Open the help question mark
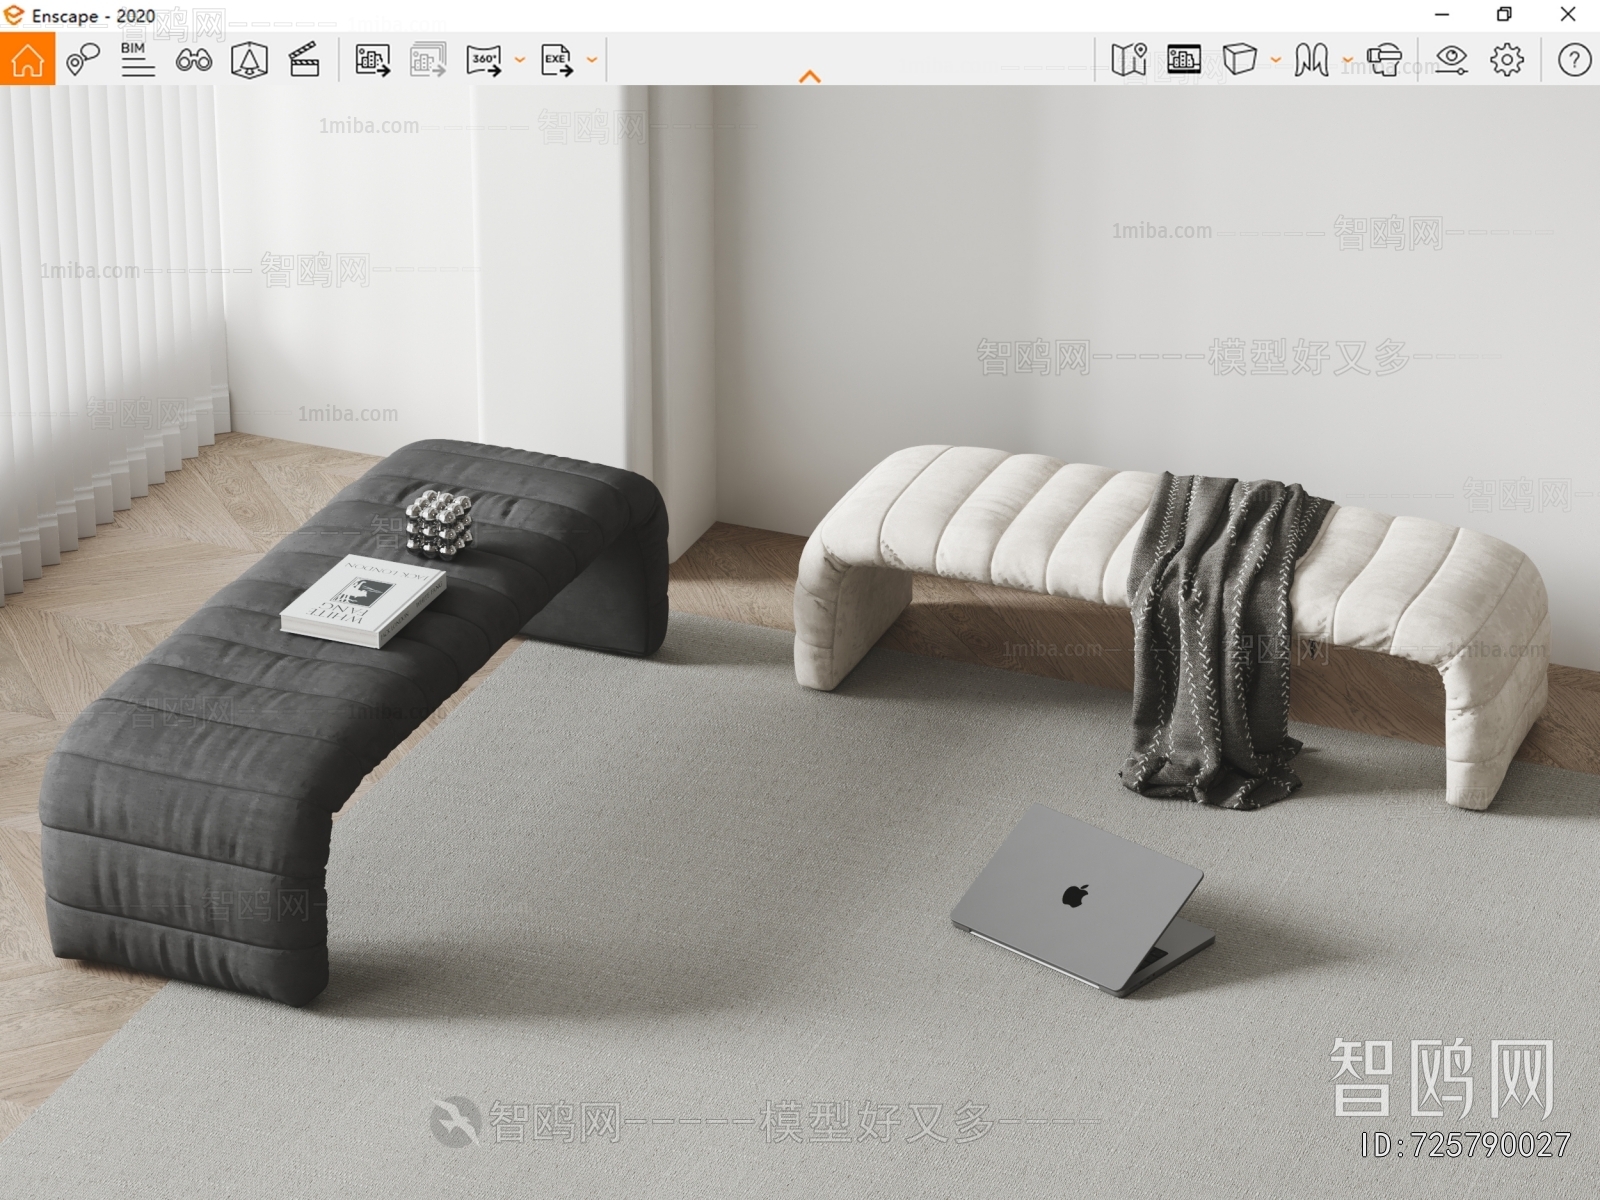The image size is (1600, 1200). coord(1574,60)
